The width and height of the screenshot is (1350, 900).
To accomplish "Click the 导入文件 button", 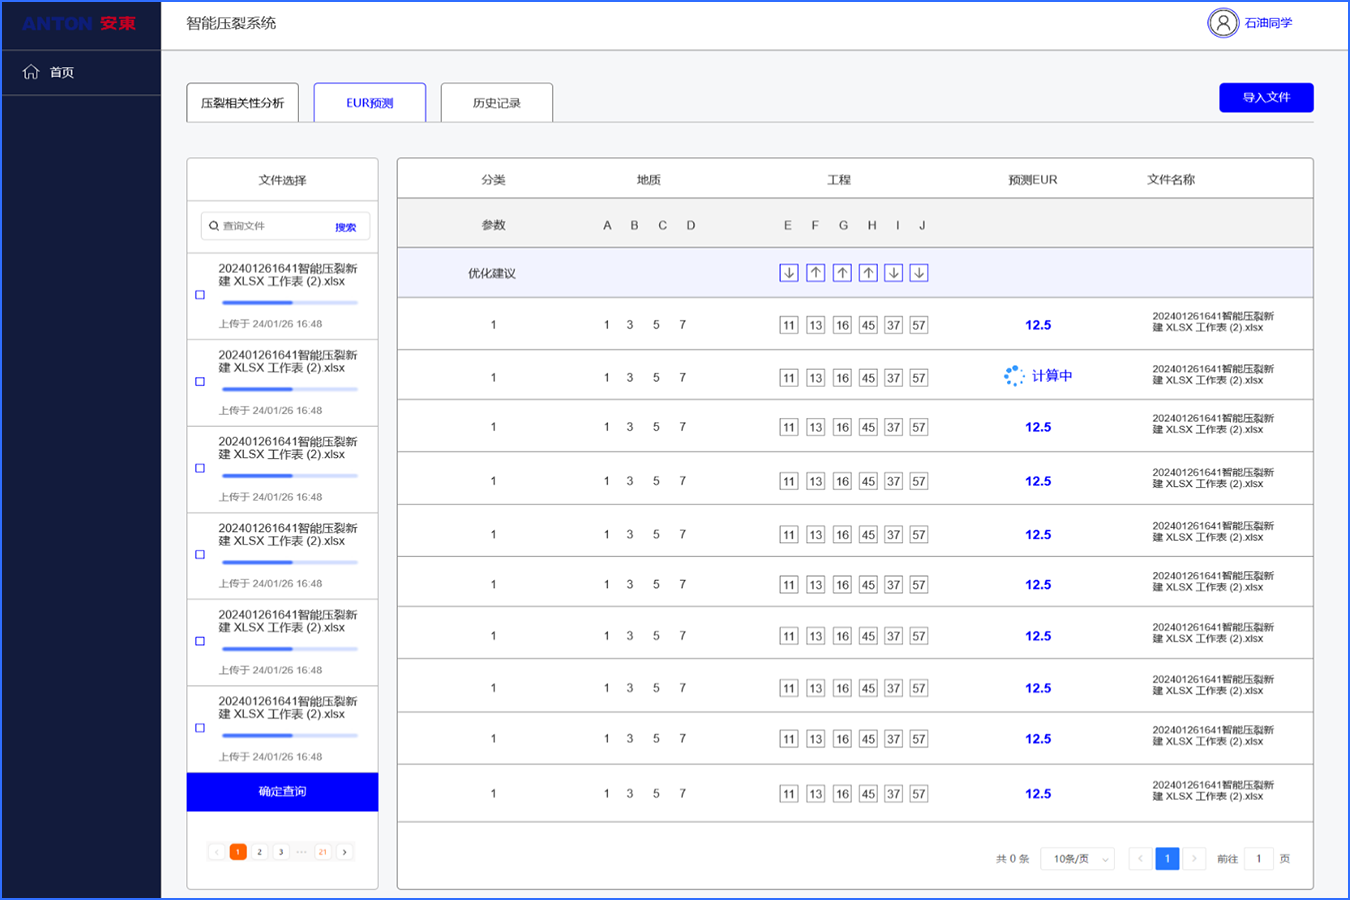I will [x=1266, y=97].
